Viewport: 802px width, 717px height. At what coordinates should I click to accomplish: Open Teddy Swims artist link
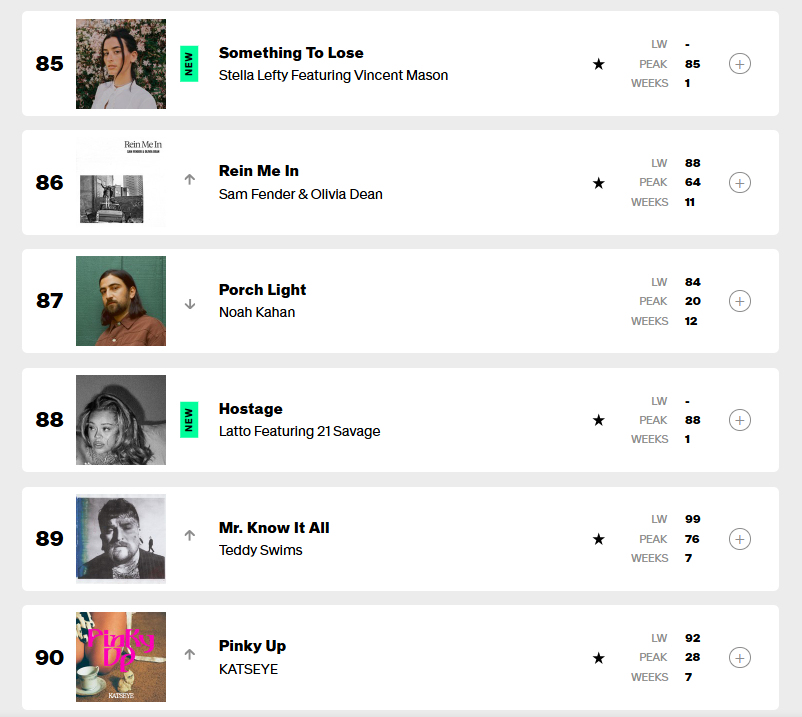(260, 550)
